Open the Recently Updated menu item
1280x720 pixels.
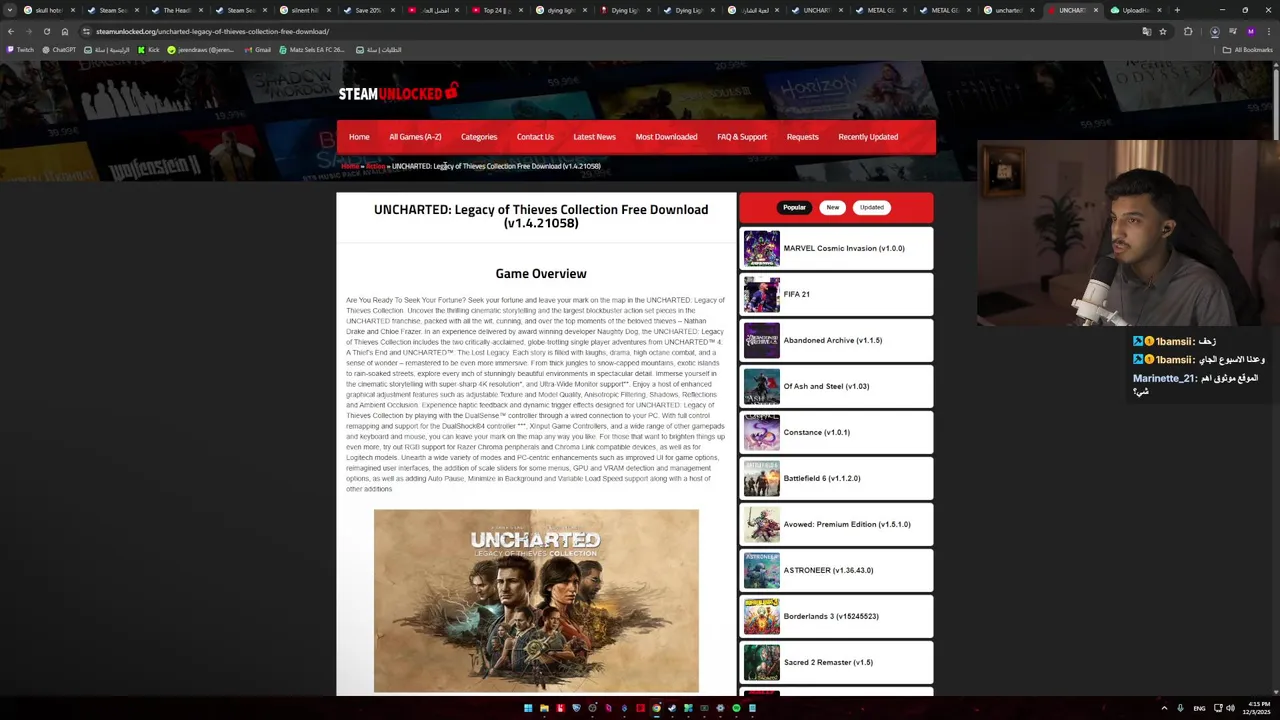pos(868,137)
